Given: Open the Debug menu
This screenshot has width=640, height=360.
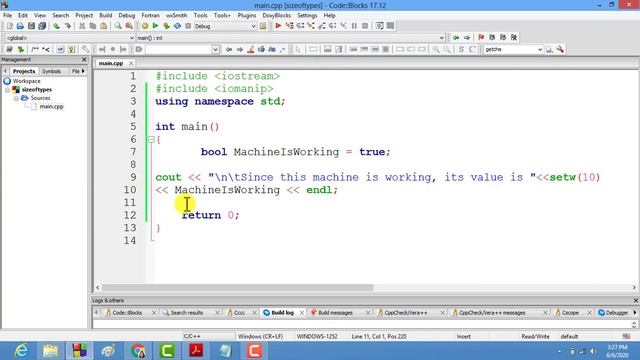Looking at the screenshot, I should pyautogui.click(x=127, y=15).
